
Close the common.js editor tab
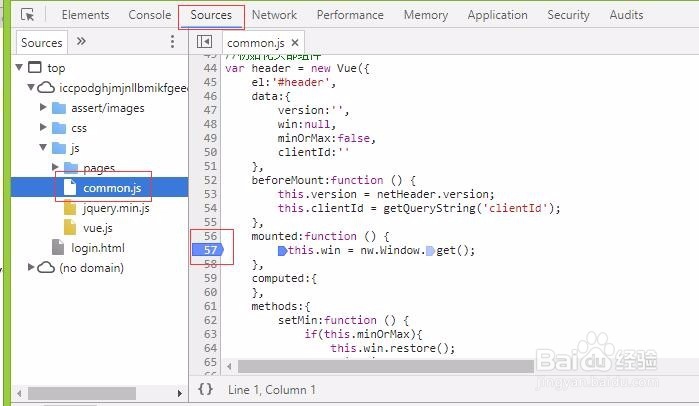tap(295, 43)
